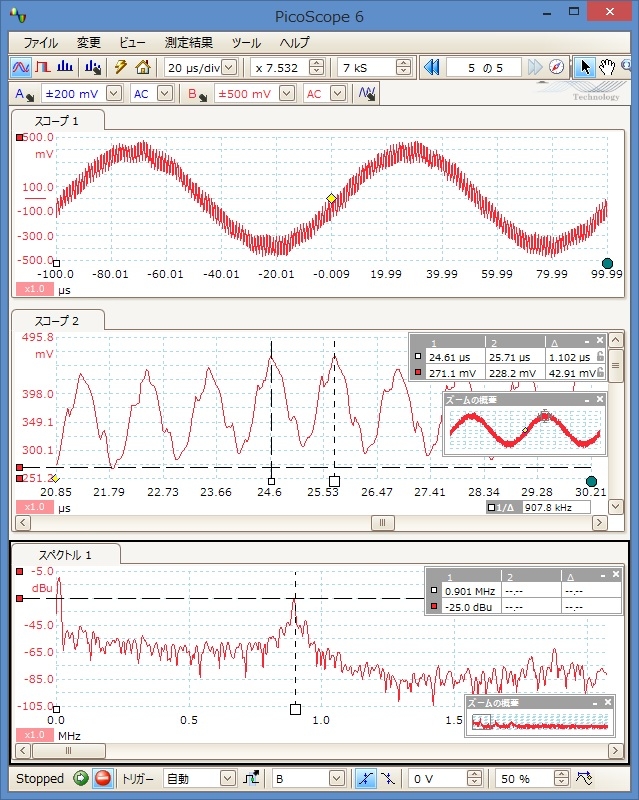The width and height of the screenshot is (639, 800).
Task: Click trigger marker tool at bottom right
Action: 584,779
